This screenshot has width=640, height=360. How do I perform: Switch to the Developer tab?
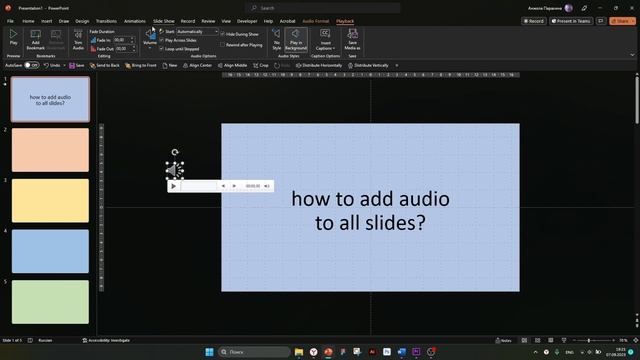click(x=247, y=21)
